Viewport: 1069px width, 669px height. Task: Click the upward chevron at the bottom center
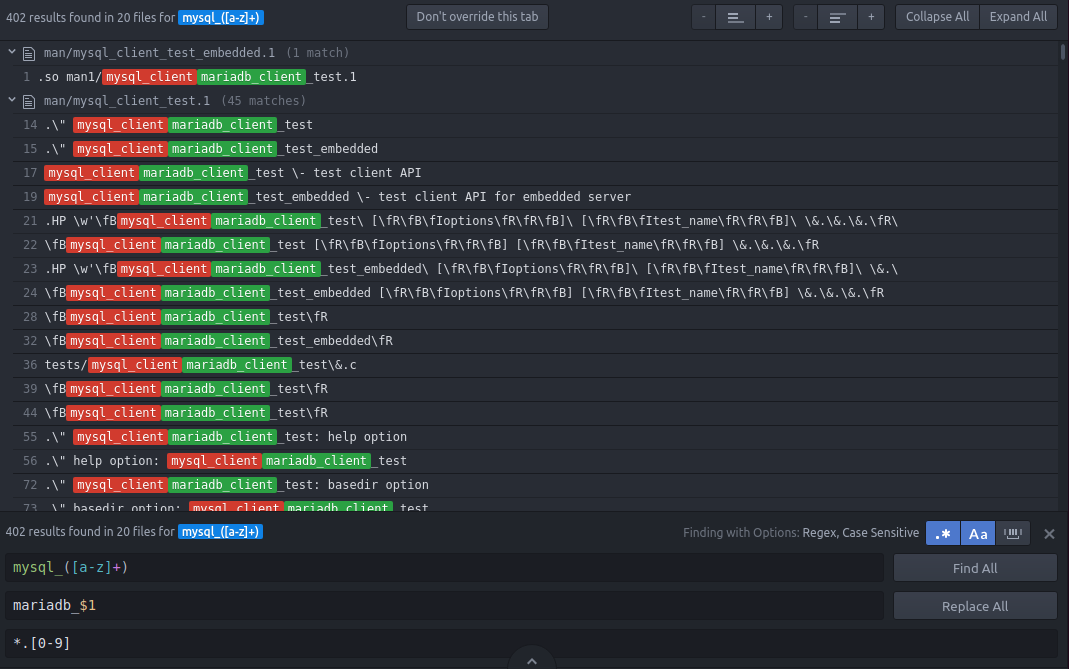[532, 660]
